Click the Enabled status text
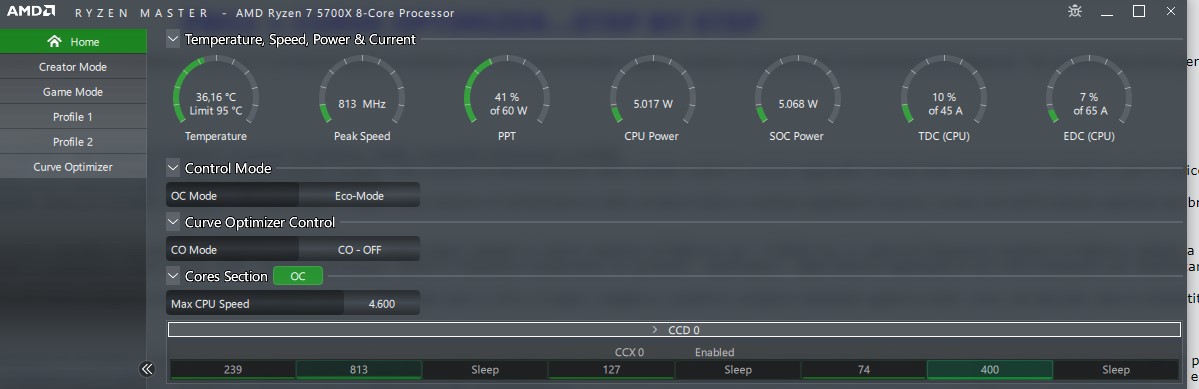This screenshot has height=389, width=1199. tap(714, 352)
